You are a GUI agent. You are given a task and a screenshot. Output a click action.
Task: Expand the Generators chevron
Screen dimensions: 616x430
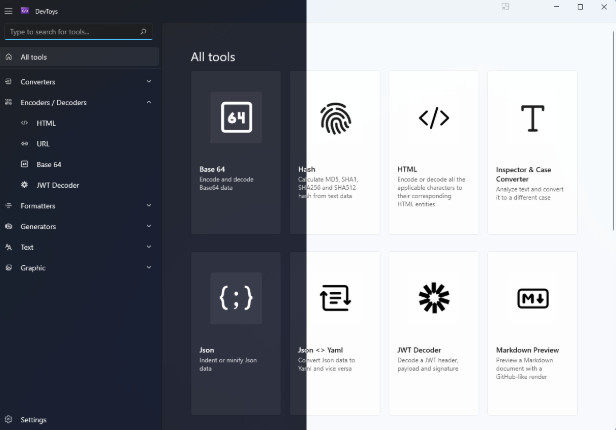coord(149,226)
